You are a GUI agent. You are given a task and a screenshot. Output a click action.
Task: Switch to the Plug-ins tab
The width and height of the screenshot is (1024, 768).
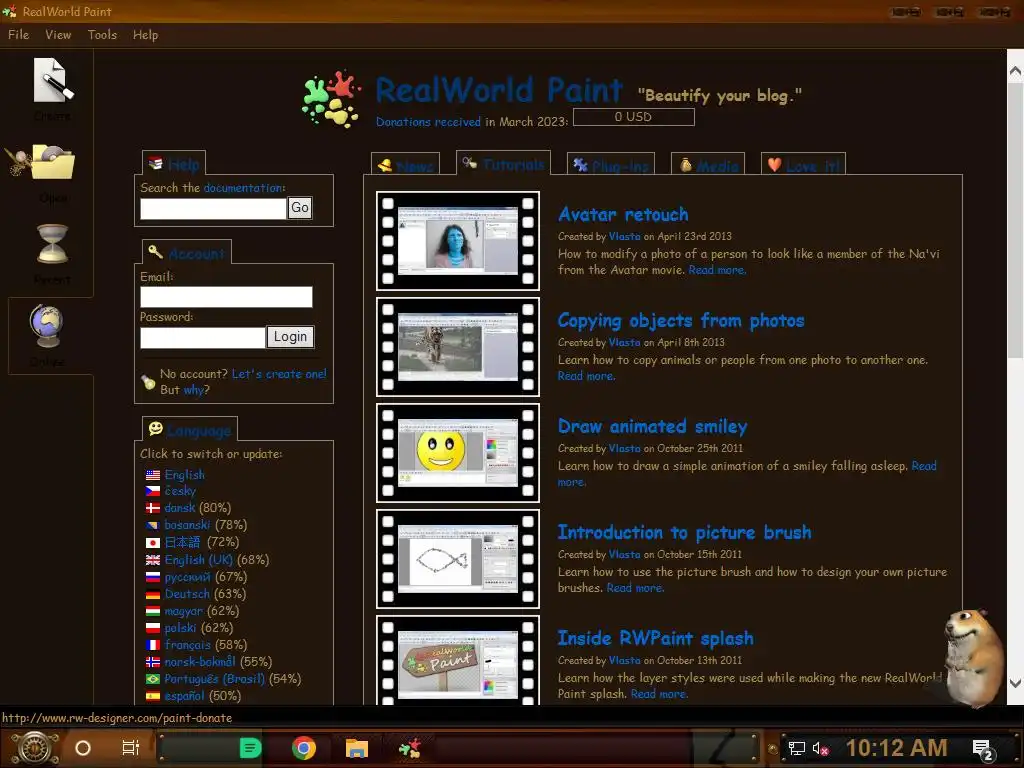611,165
